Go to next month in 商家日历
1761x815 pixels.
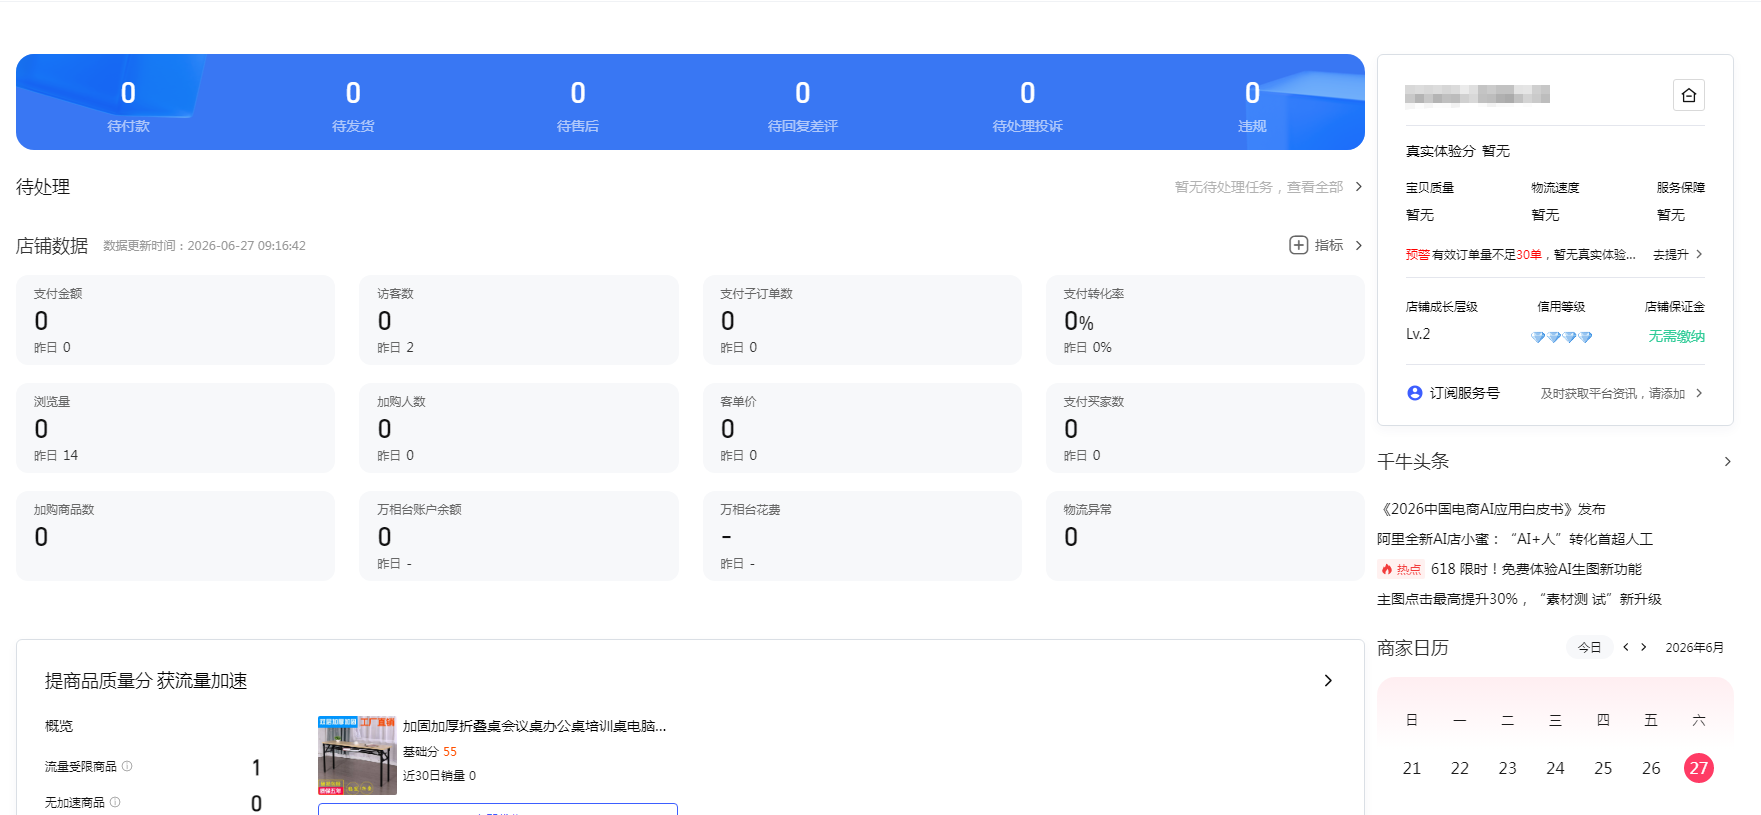[x=1643, y=647]
